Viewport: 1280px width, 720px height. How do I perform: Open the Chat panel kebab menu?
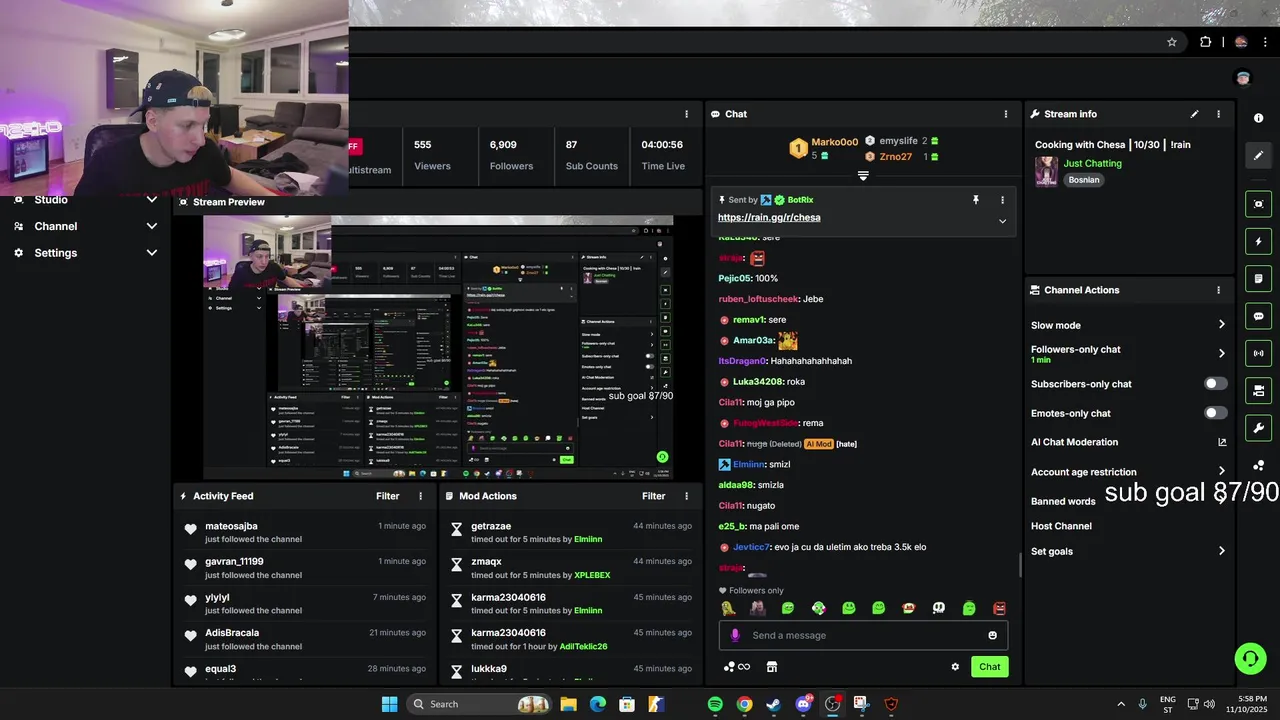1005,114
